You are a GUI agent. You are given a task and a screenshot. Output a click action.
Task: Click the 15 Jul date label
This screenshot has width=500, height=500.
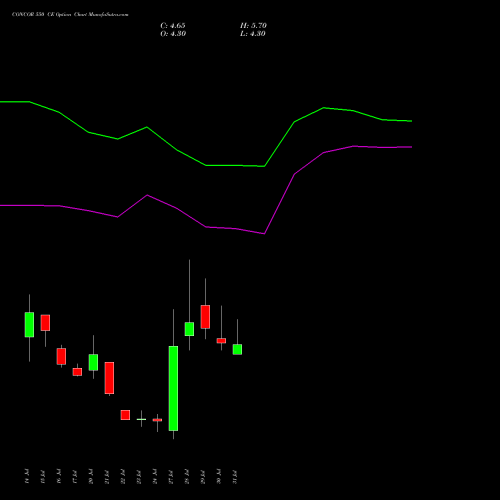[43, 476]
